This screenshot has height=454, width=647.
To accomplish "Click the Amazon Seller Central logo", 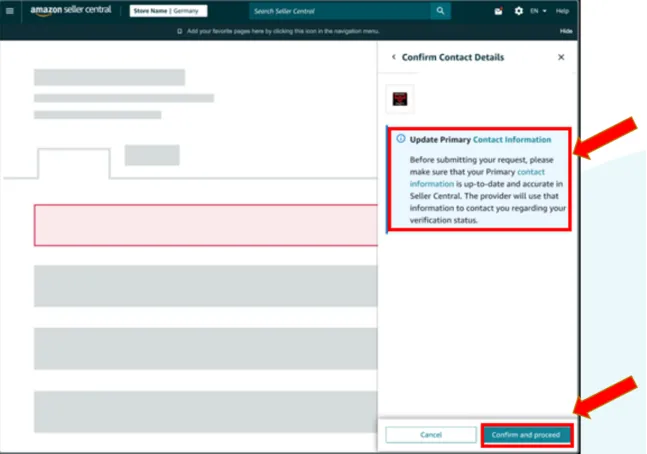I will 71,10.
